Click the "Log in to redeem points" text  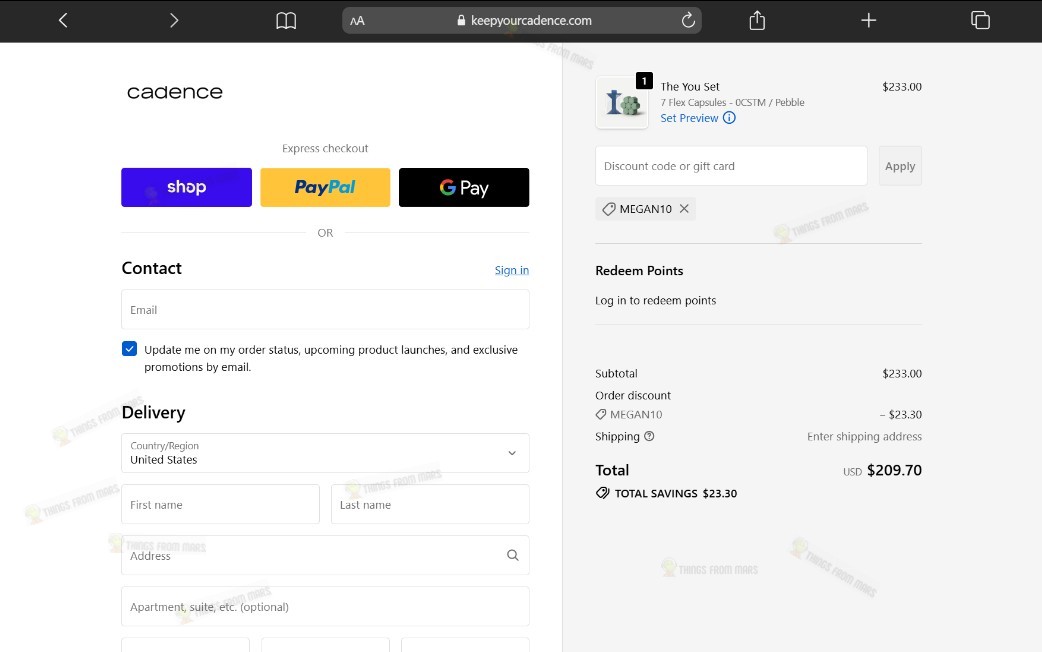tap(656, 300)
